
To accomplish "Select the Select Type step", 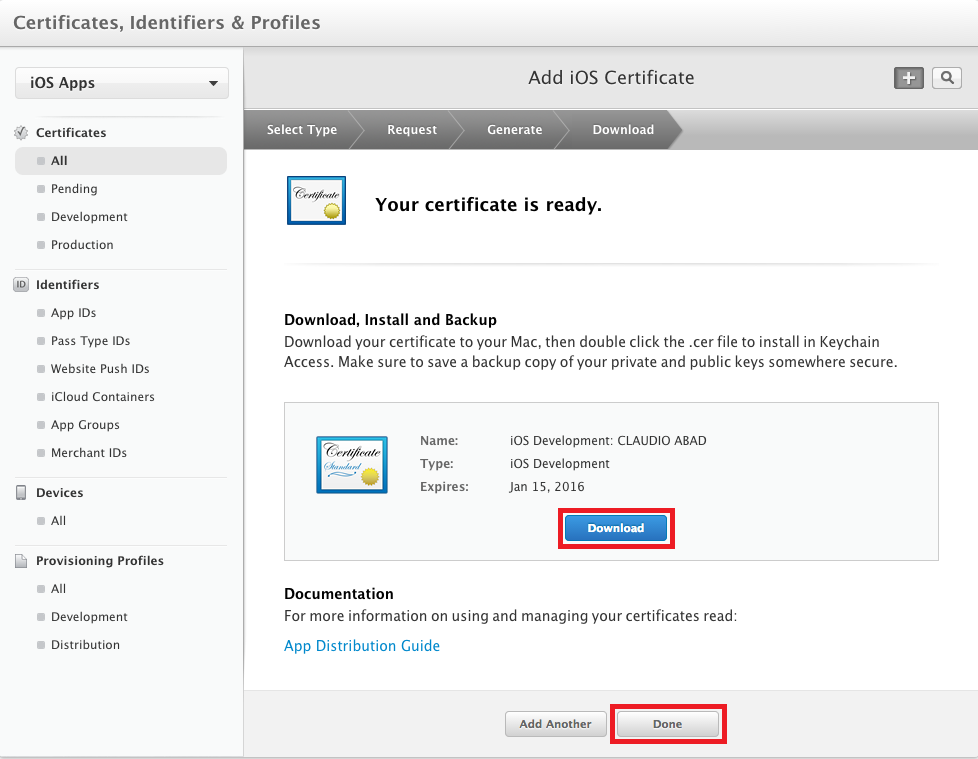I will coord(302,130).
